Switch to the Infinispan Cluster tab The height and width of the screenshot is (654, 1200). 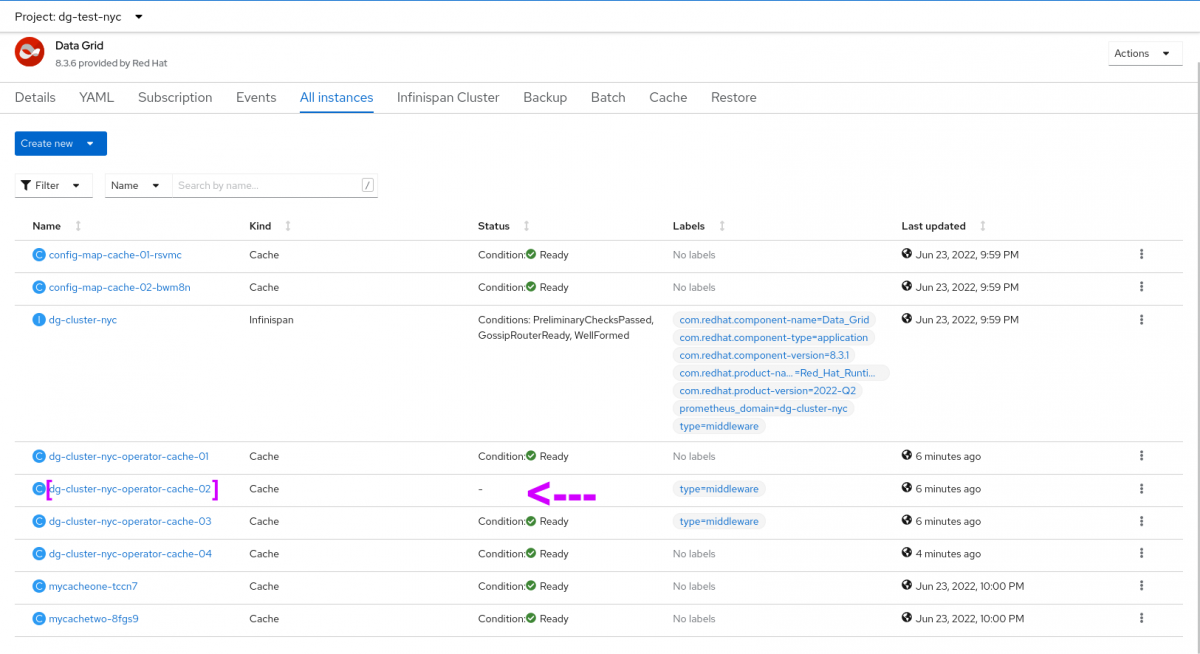pyautogui.click(x=448, y=98)
